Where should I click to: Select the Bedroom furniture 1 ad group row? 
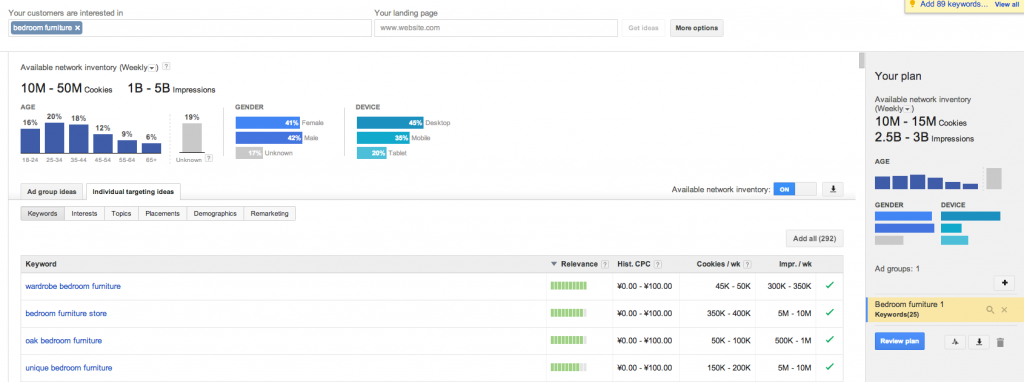click(944, 310)
